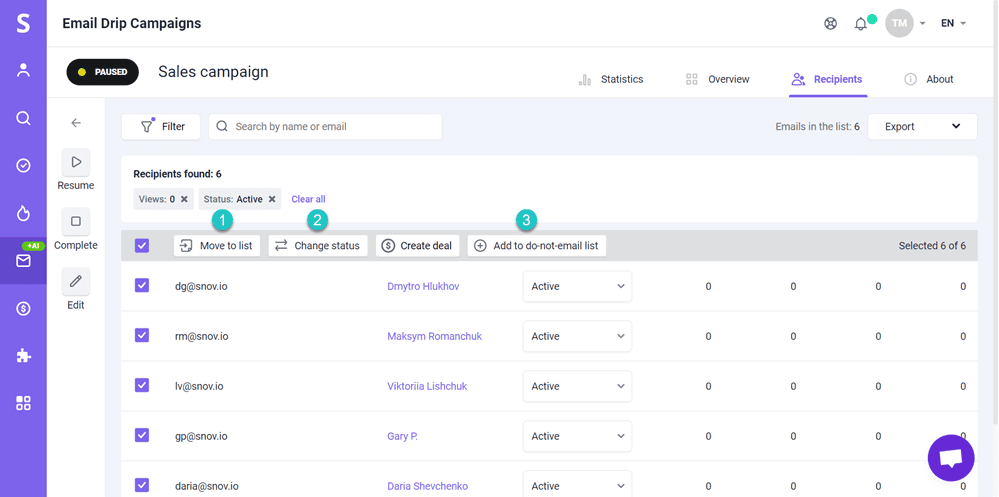Click the Move to list button
The image size is (999, 497).
coord(216,246)
